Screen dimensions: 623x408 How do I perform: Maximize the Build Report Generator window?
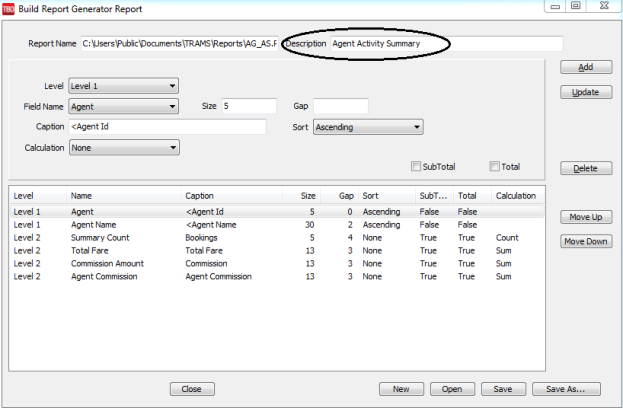click(x=576, y=6)
